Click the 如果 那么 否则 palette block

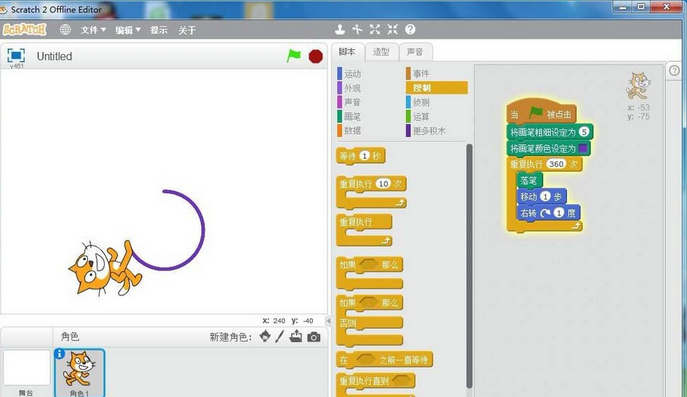click(x=369, y=320)
